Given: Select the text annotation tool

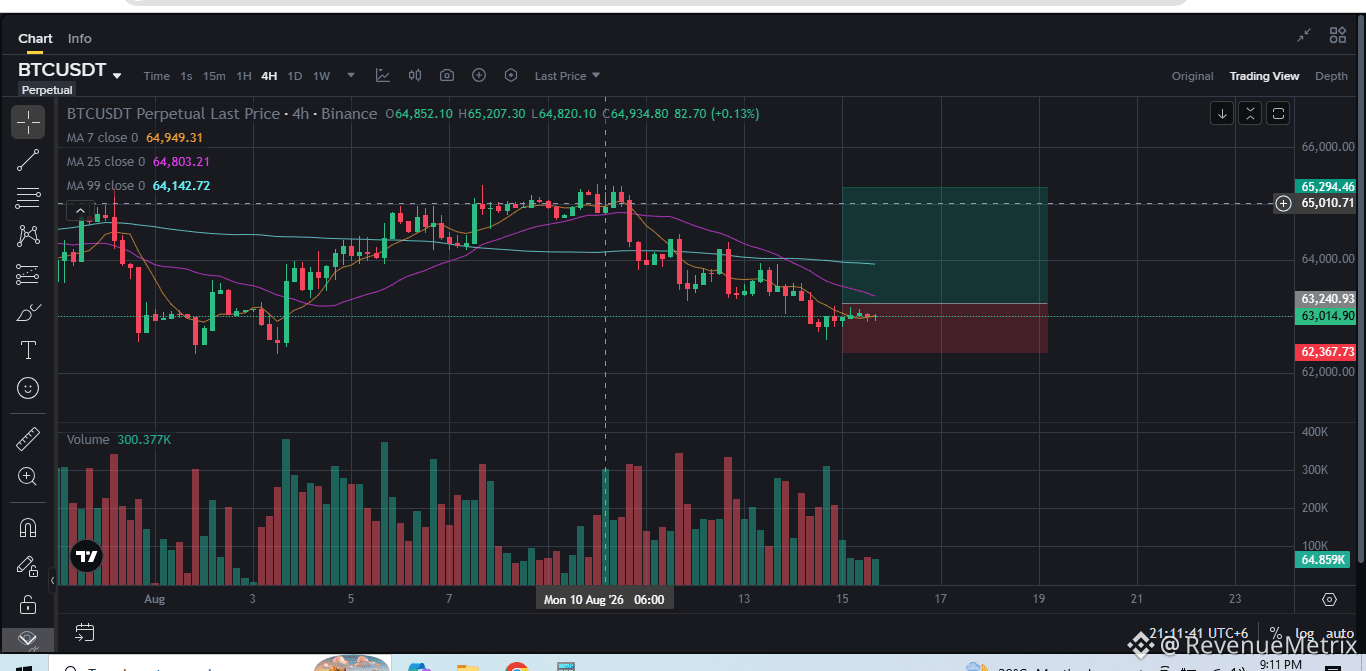Looking at the screenshot, I should point(28,350).
